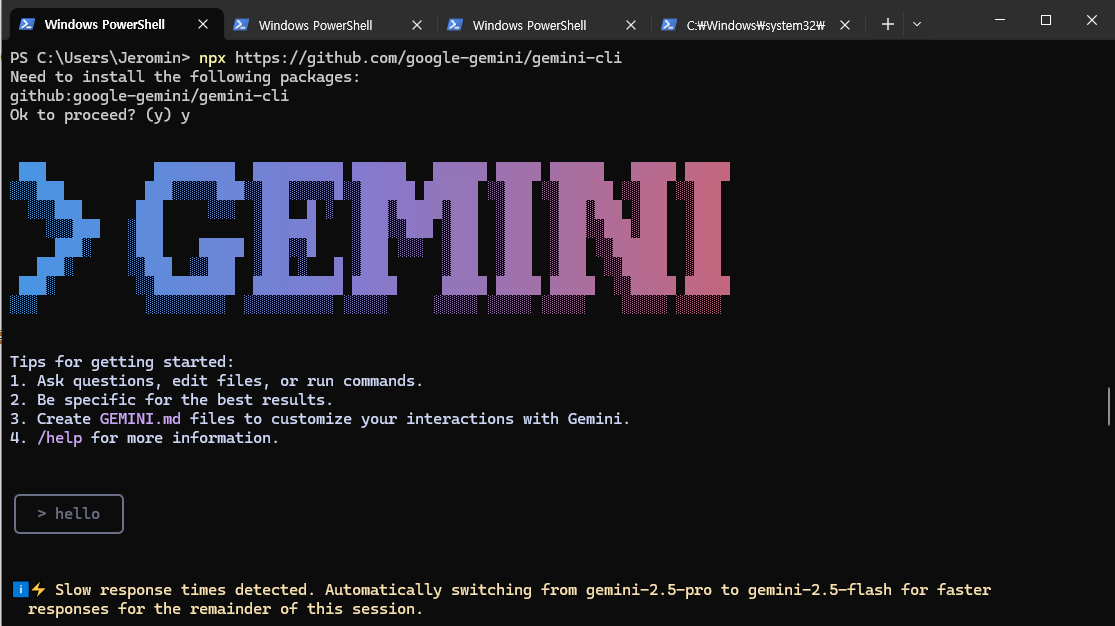1115x626 pixels.
Task: Minimize the terminal window
Action: 1000,20
